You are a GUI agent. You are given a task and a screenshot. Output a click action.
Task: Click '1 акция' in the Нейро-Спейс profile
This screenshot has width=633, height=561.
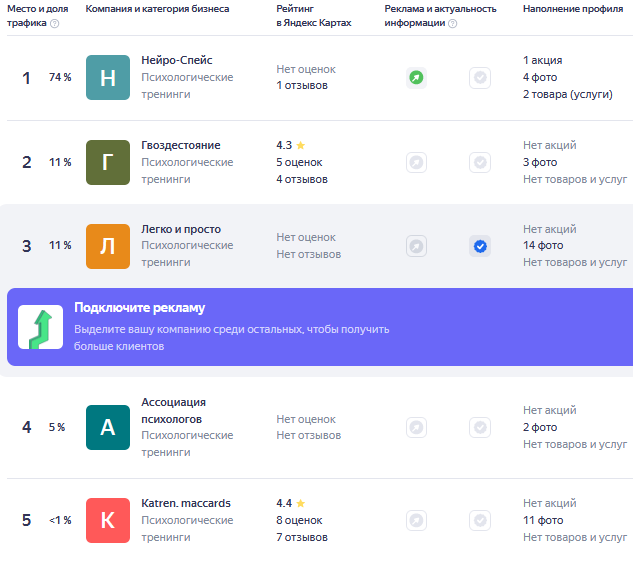[543, 60]
